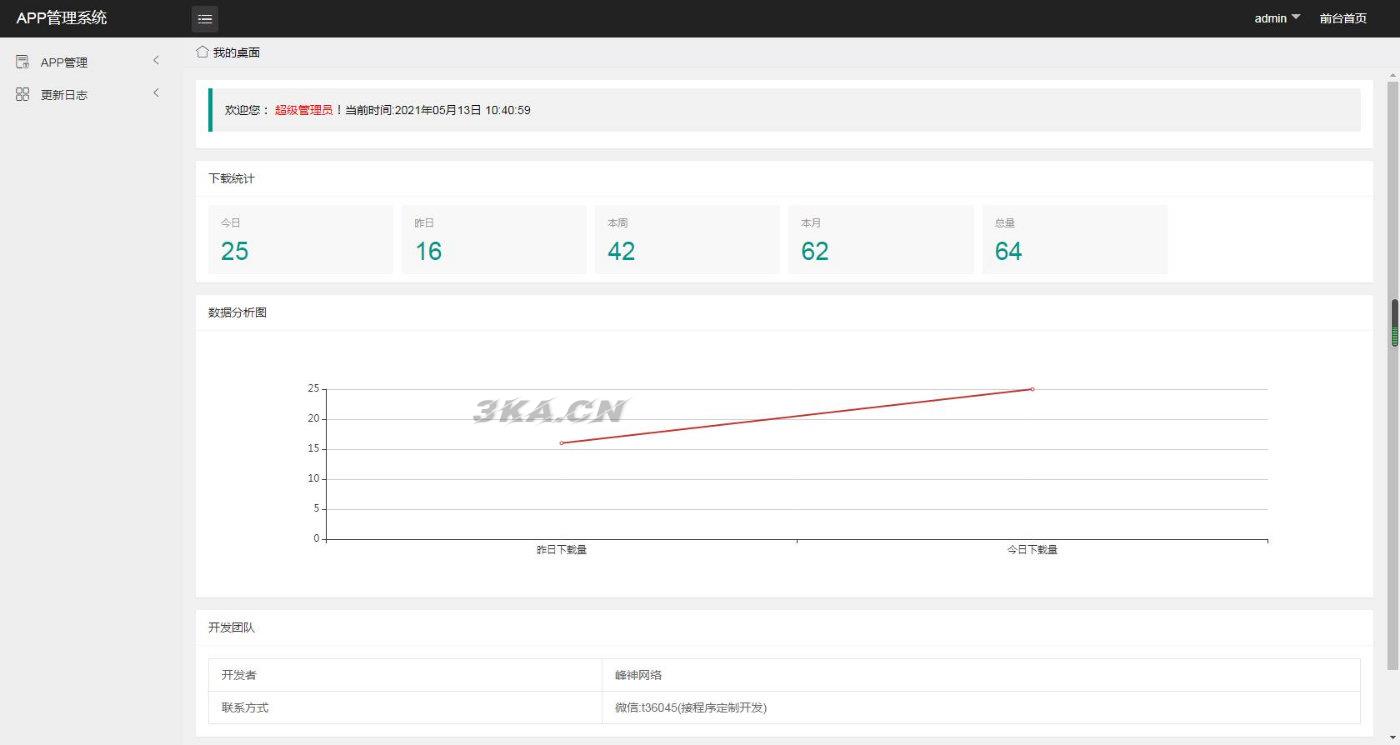
Task: Select the 我的桌面 tab
Action: 236,52
